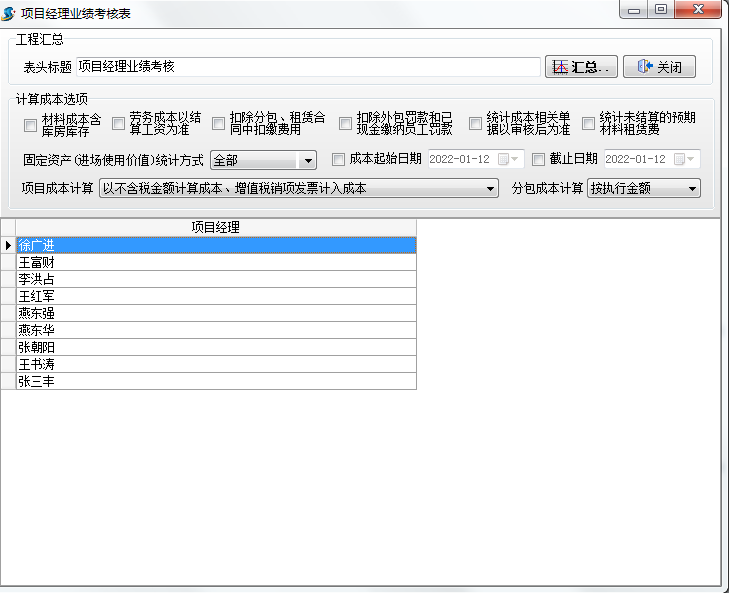Select project manager 张三丰 row

[215, 381]
